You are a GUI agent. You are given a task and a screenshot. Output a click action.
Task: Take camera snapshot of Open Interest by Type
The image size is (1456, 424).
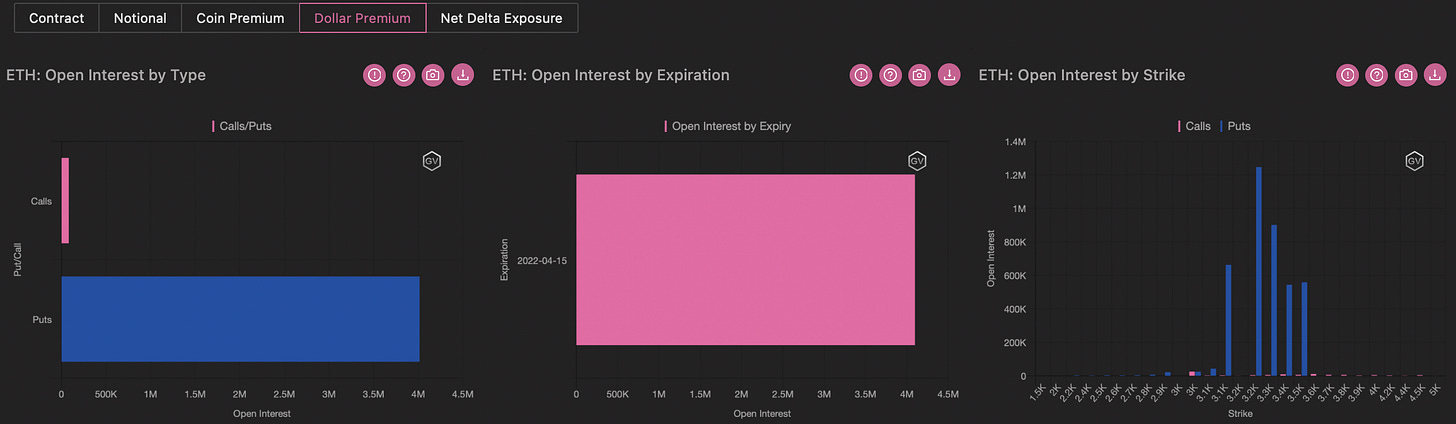[433, 75]
